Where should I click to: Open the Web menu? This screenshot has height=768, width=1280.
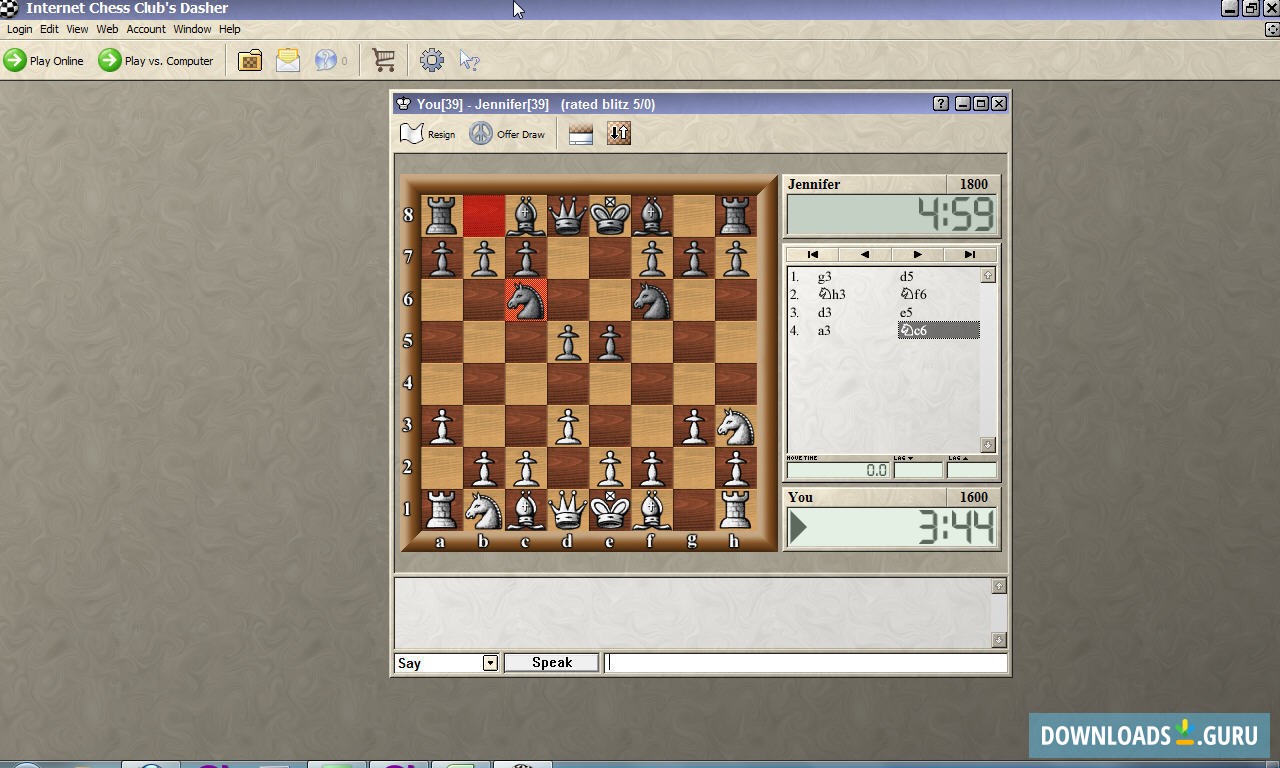107,30
